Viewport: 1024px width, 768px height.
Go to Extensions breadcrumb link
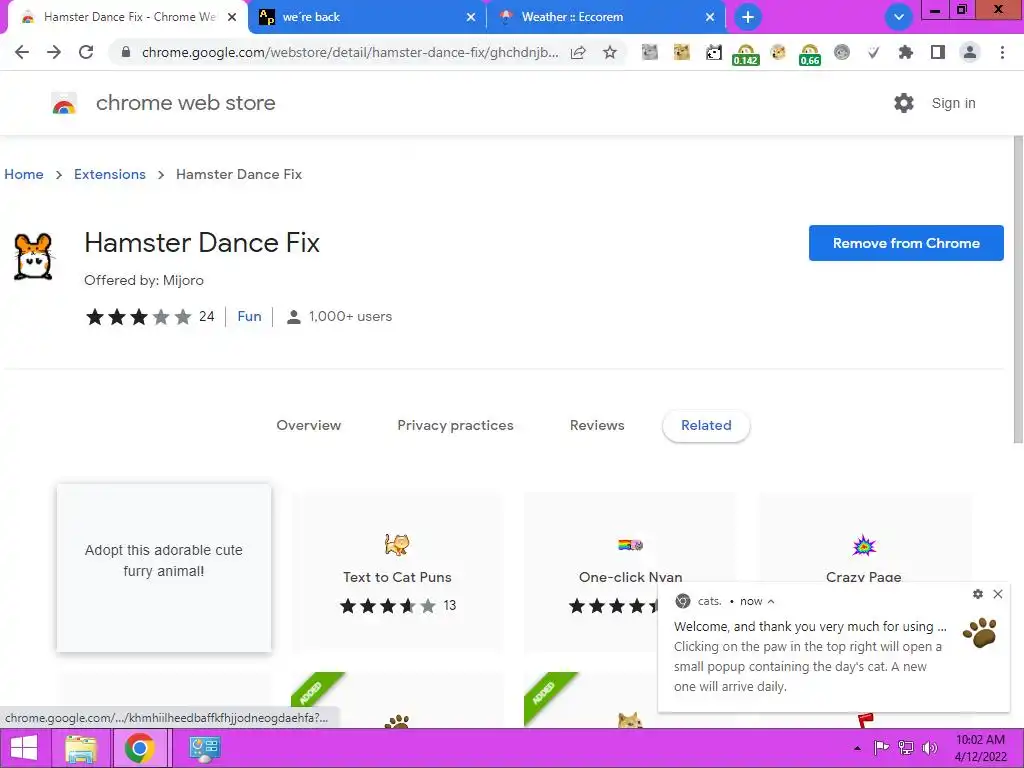(110, 174)
